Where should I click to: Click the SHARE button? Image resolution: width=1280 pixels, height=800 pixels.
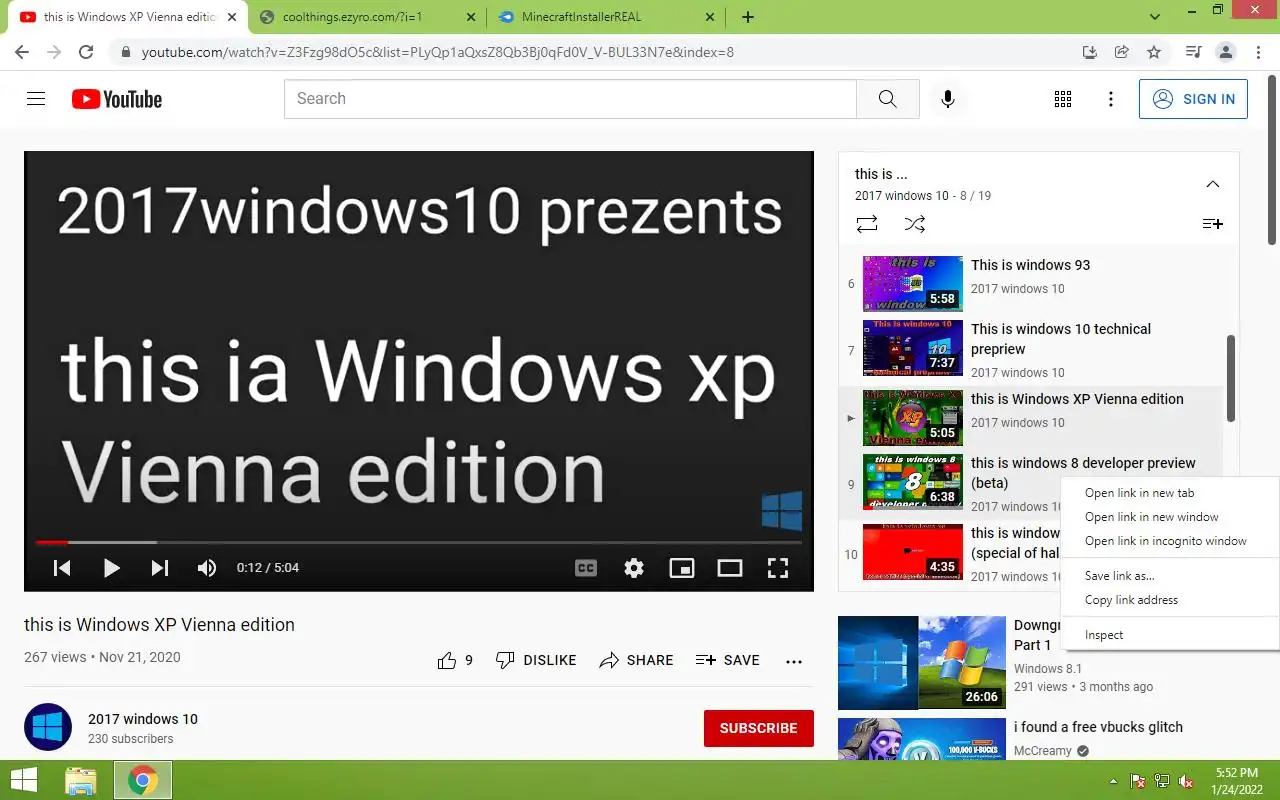pyautogui.click(x=636, y=660)
